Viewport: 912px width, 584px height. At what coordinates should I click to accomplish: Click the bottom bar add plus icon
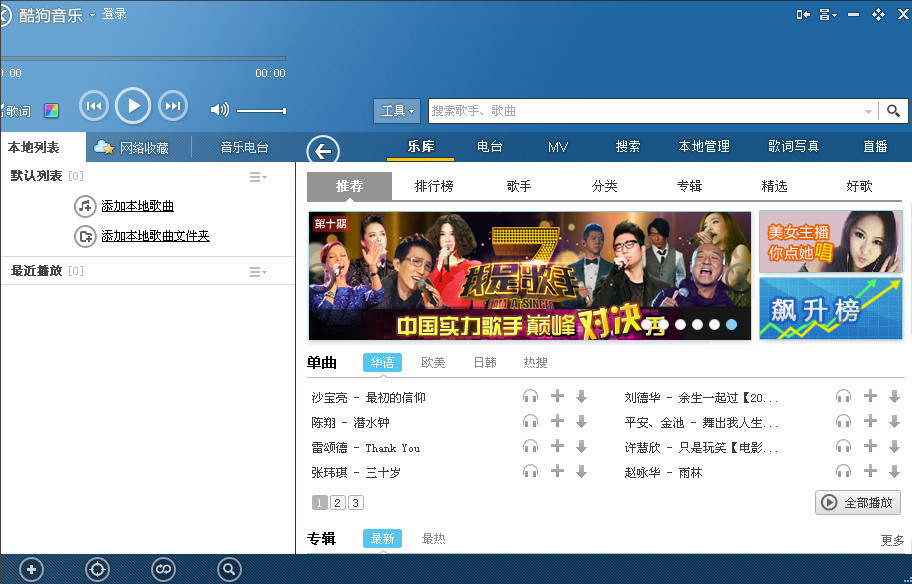point(32,569)
